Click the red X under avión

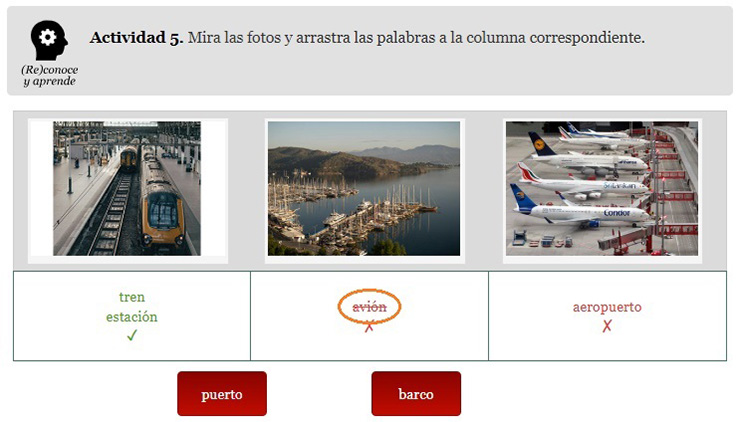pyautogui.click(x=369, y=326)
